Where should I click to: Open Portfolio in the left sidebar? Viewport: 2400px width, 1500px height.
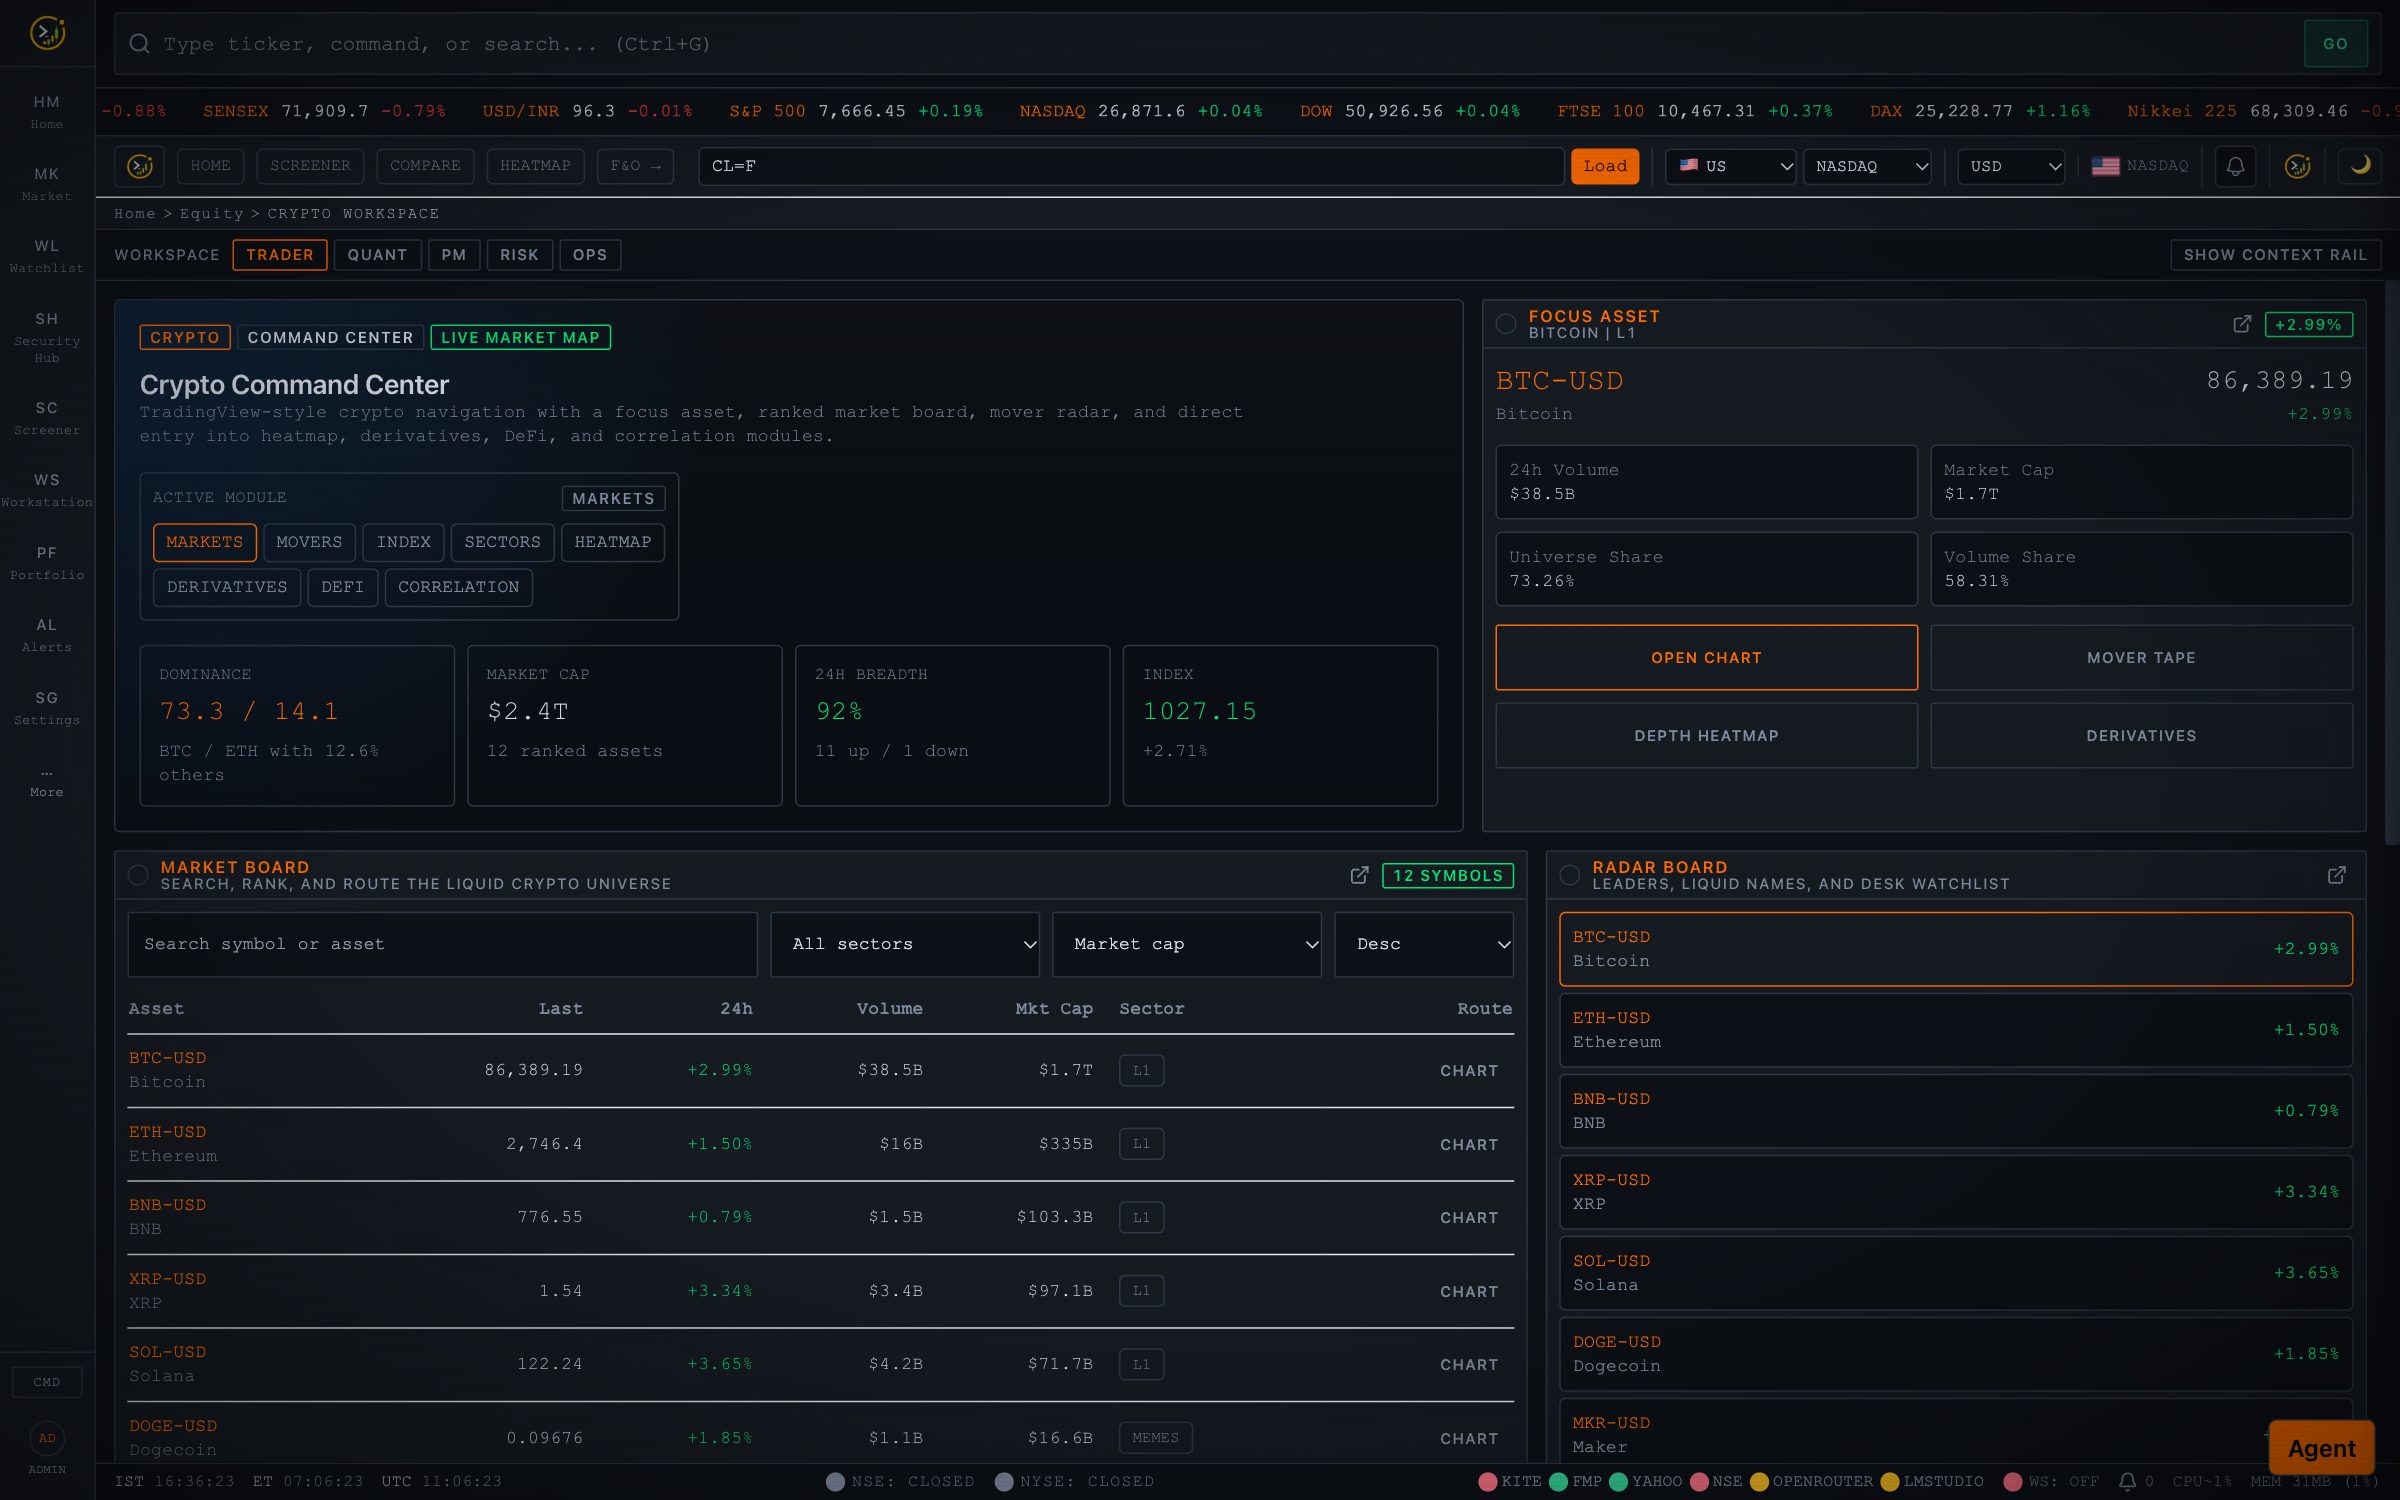point(47,563)
